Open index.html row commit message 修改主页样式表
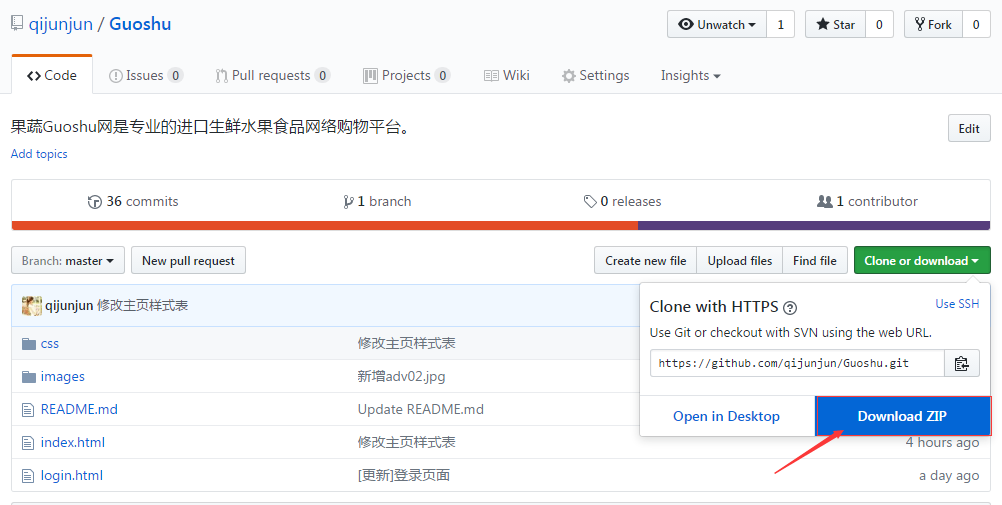The width and height of the screenshot is (1002, 505). coord(406,442)
